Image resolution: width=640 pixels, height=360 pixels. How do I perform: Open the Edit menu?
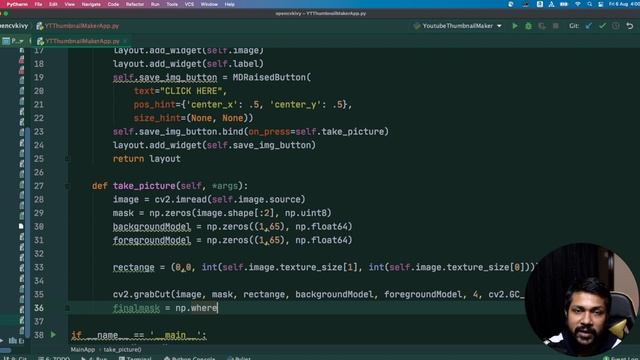53,4
